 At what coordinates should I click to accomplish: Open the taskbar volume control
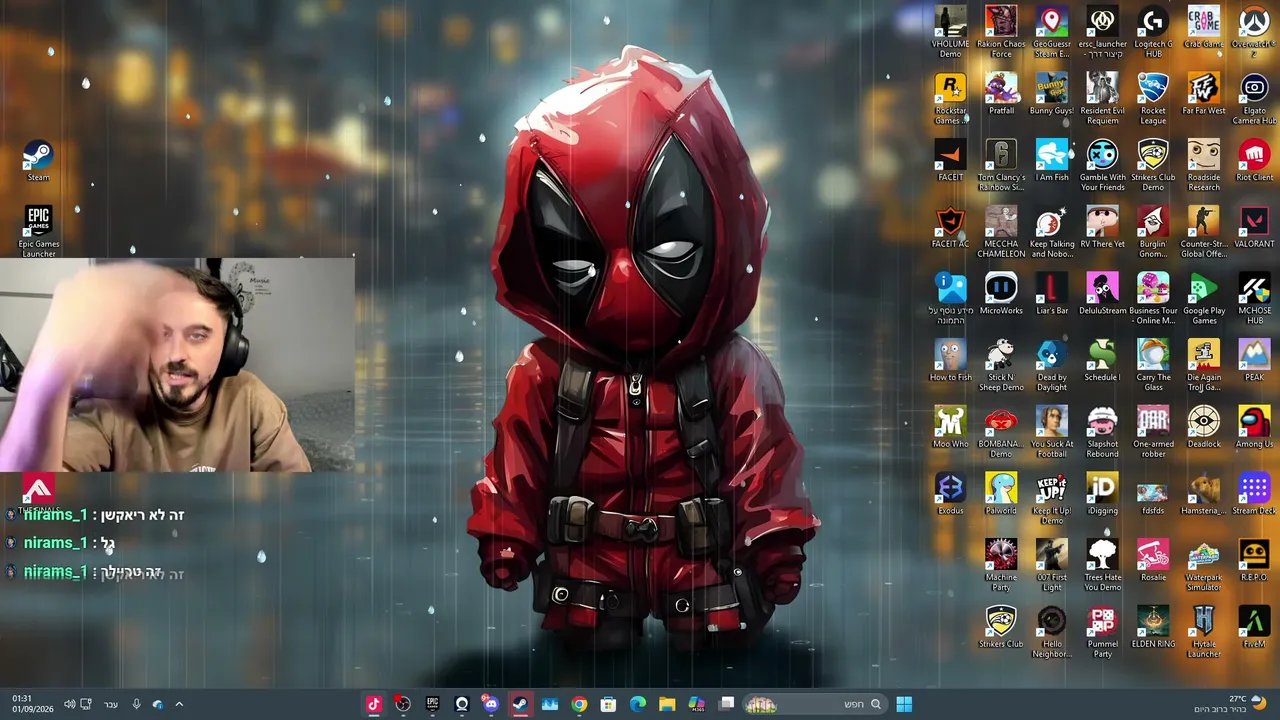point(69,704)
